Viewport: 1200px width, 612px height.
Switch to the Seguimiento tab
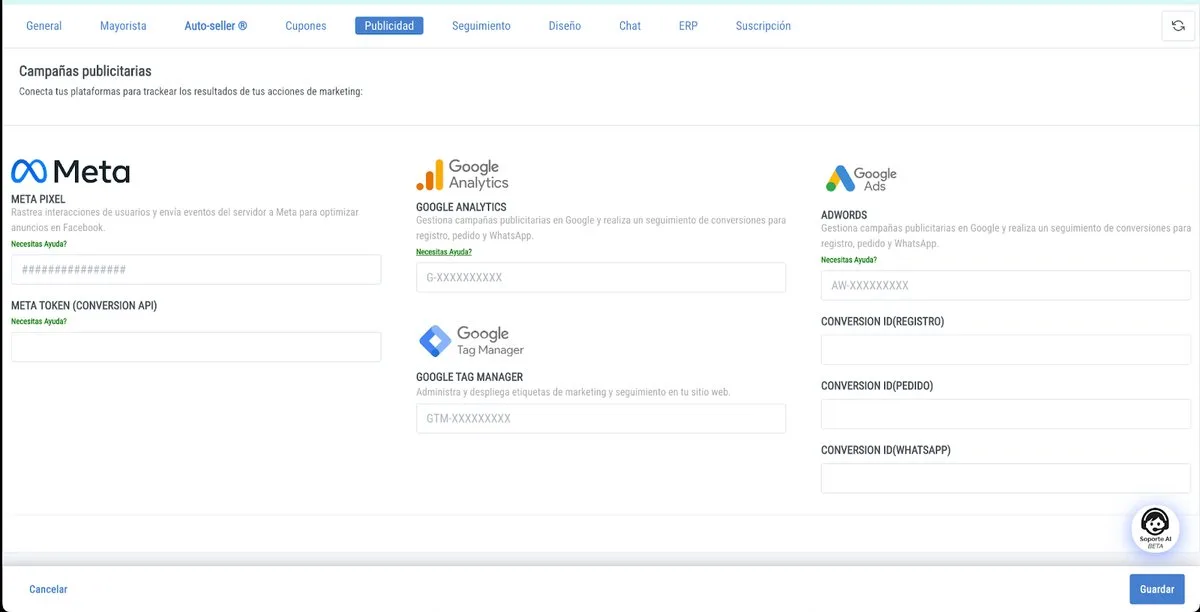point(481,25)
